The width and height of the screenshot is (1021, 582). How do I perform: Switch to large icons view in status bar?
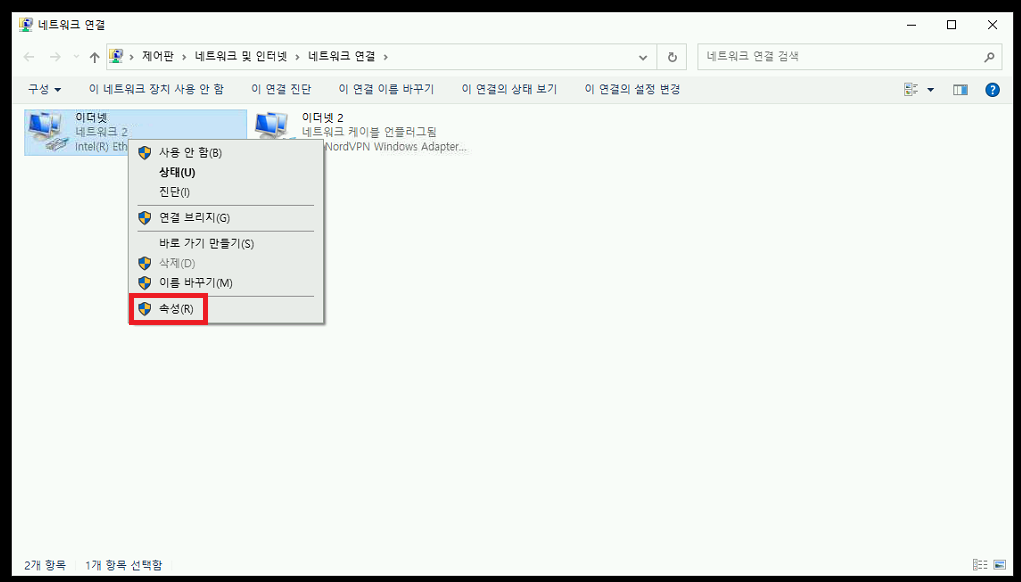coord(1000,565)
